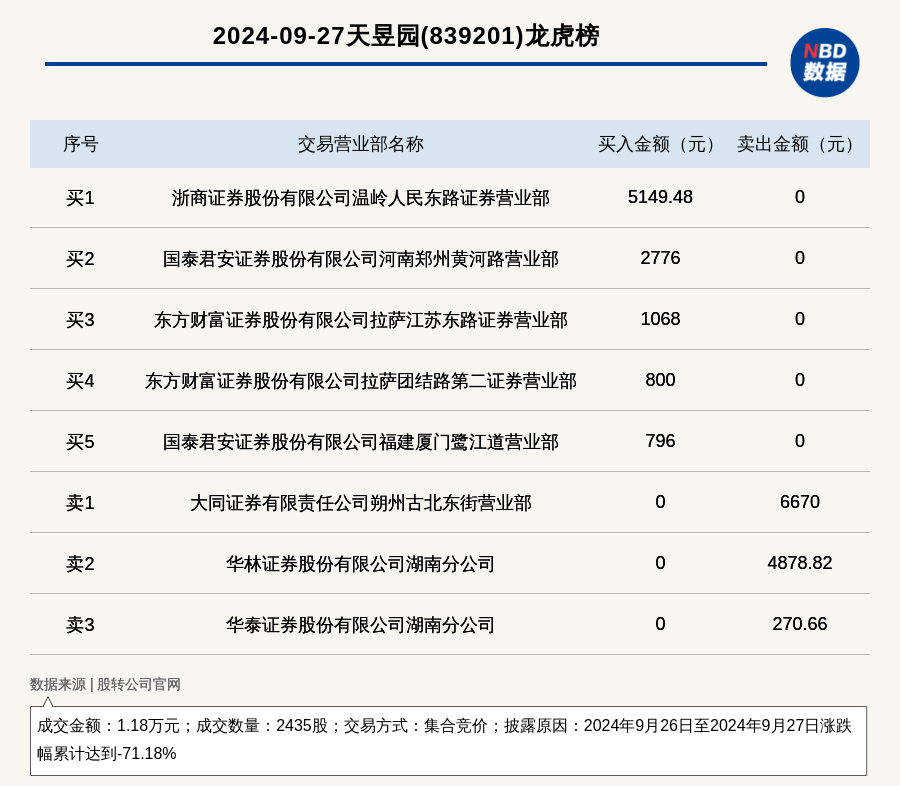Viewport: 900px width, 786px height.
Task: Click the sell amount 6670
Action: (800, 502)
